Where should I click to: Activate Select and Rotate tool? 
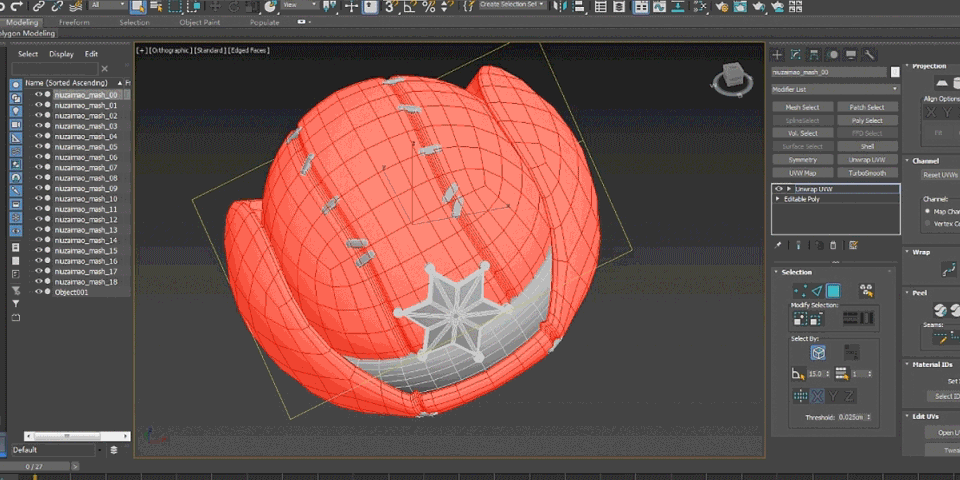pos(234,6)
